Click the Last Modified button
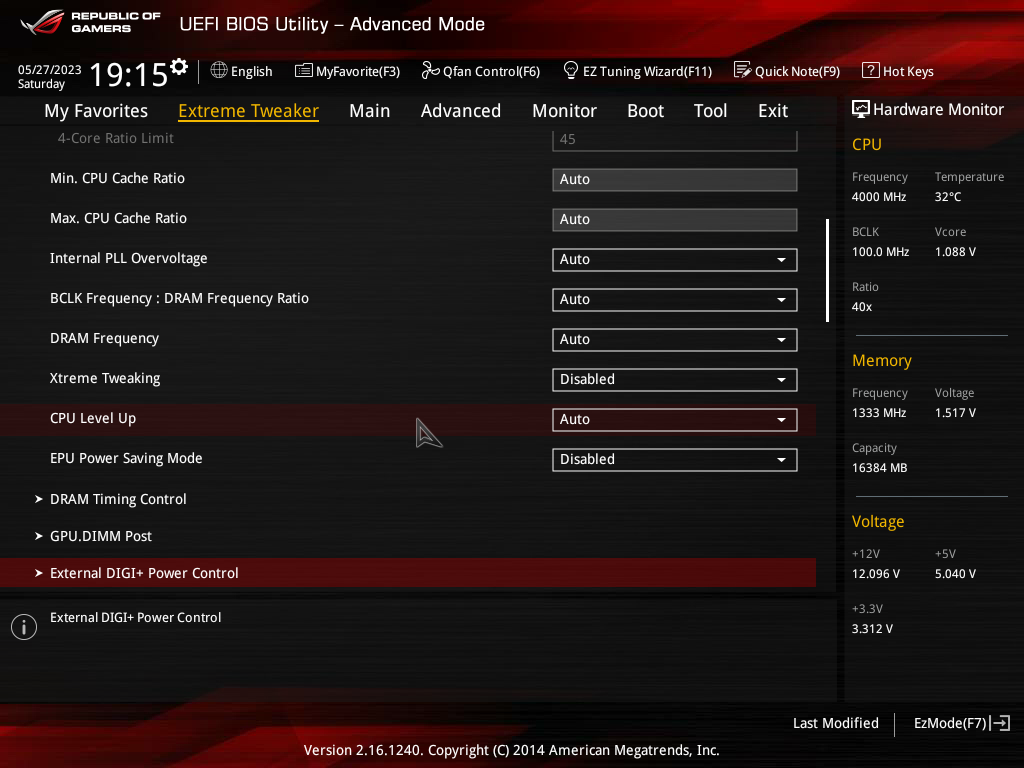This screenshot has width=1024, height=768. click(835, 723)
